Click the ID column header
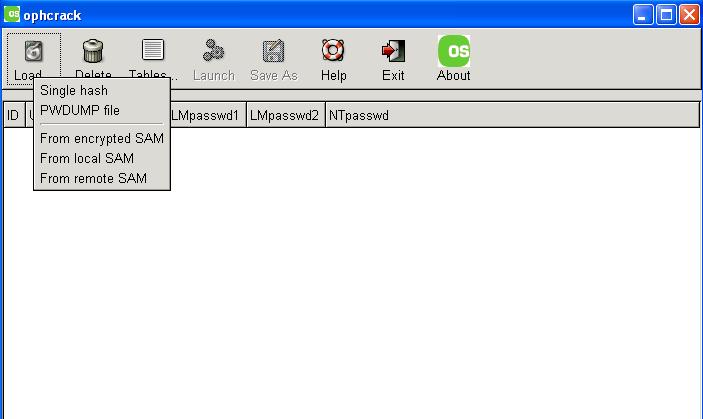Image resolution: width=703 pixels, height=419 pixels. (x=13, y=116)
